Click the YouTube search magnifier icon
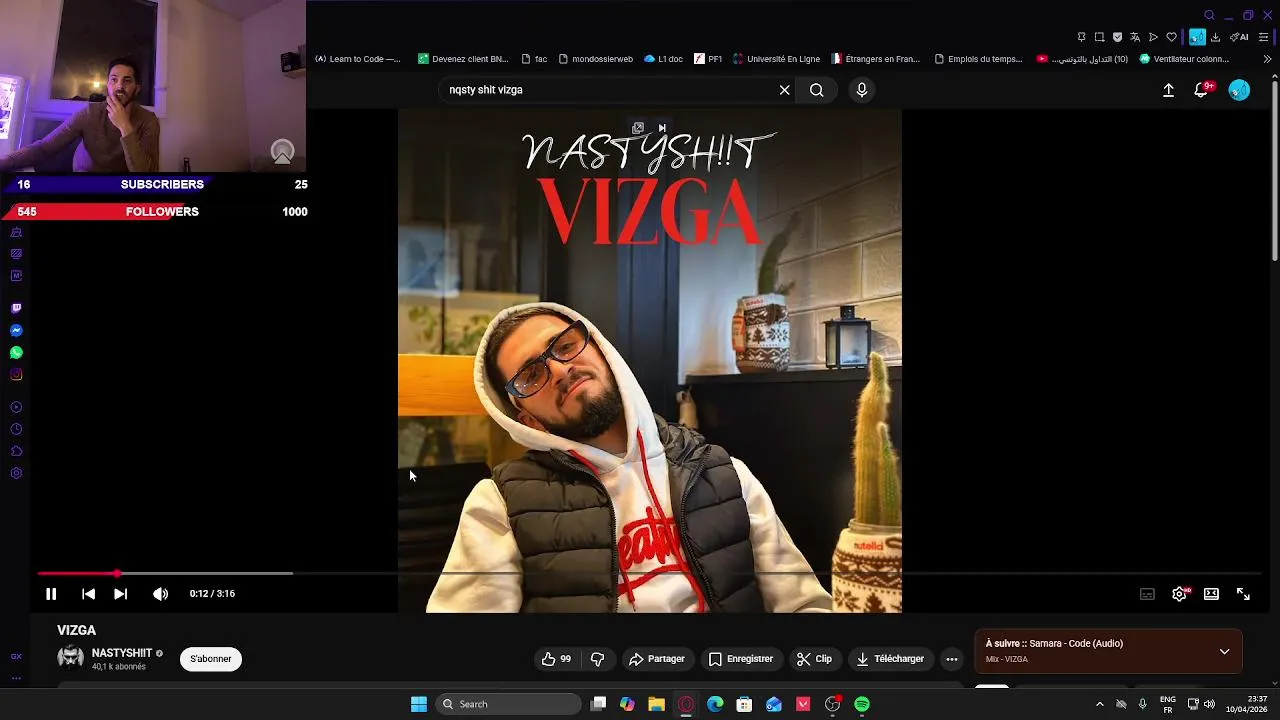 [817, 90]
